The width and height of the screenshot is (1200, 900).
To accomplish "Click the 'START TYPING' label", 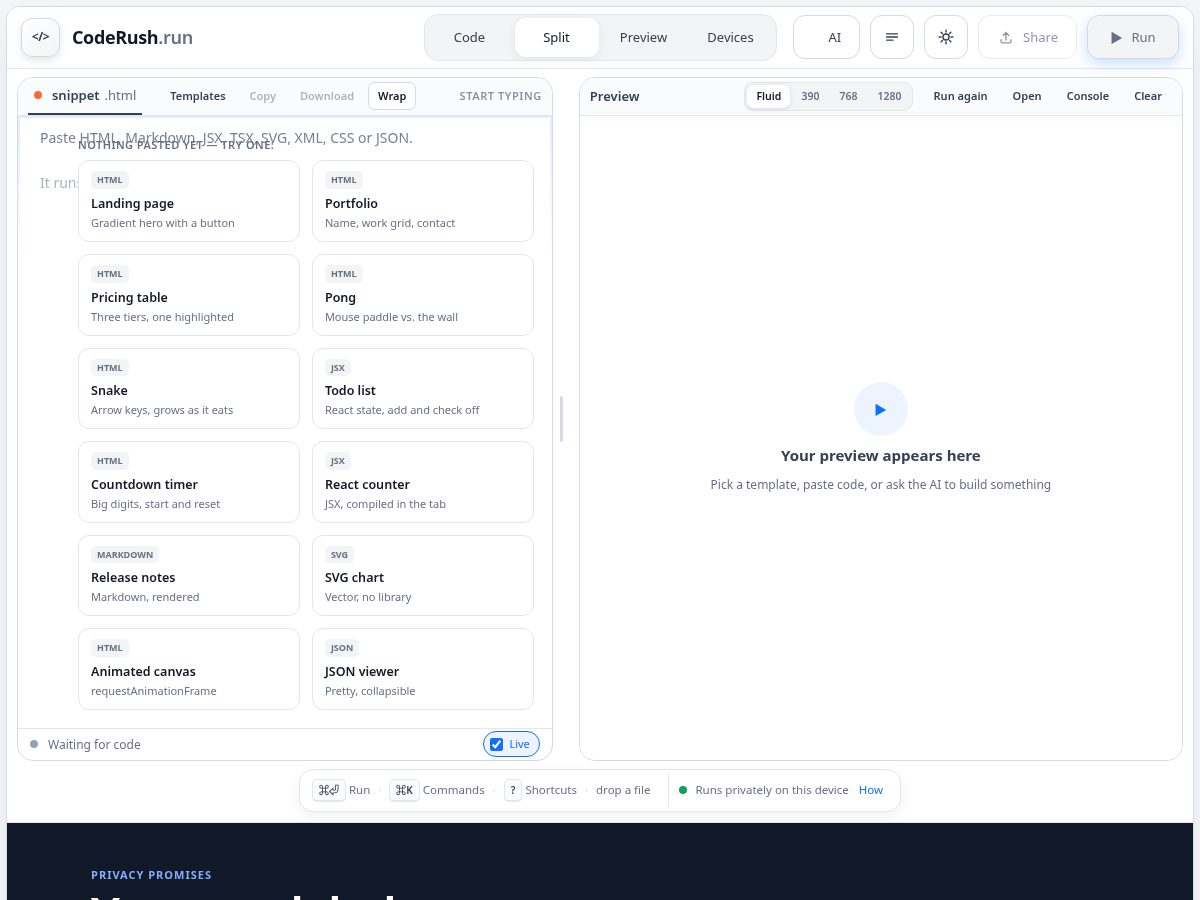I will [500, 96].
